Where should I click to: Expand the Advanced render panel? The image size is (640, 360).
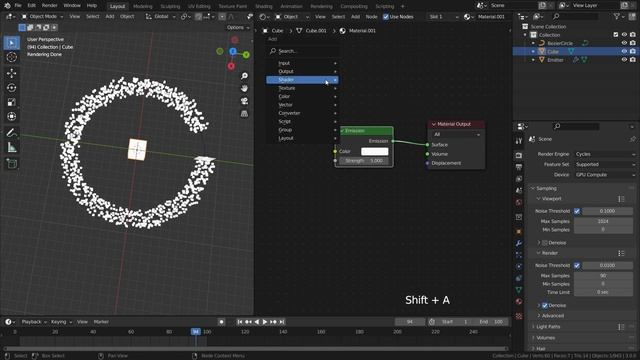coord(553,316)
